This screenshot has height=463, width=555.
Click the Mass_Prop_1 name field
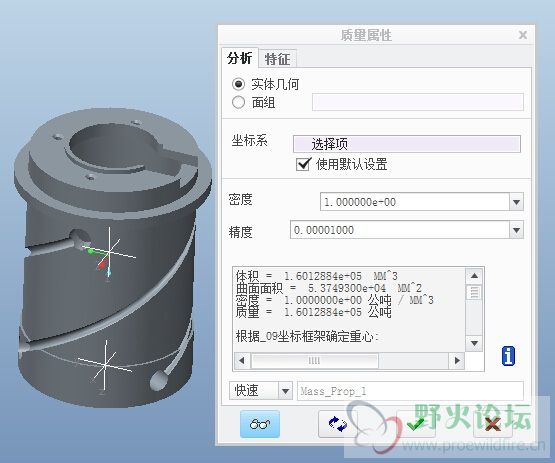pyautogui.click(x=410, y=391)
